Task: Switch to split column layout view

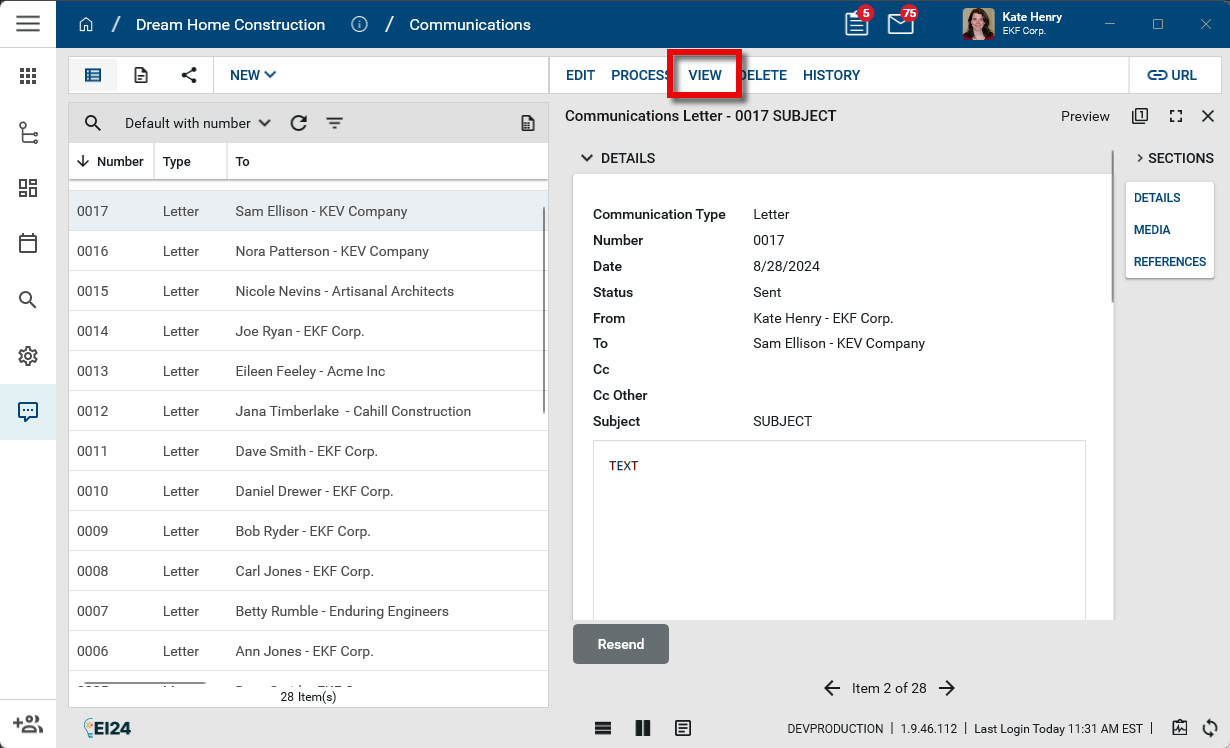Action: pyautogui.click(x=643, y=728)
